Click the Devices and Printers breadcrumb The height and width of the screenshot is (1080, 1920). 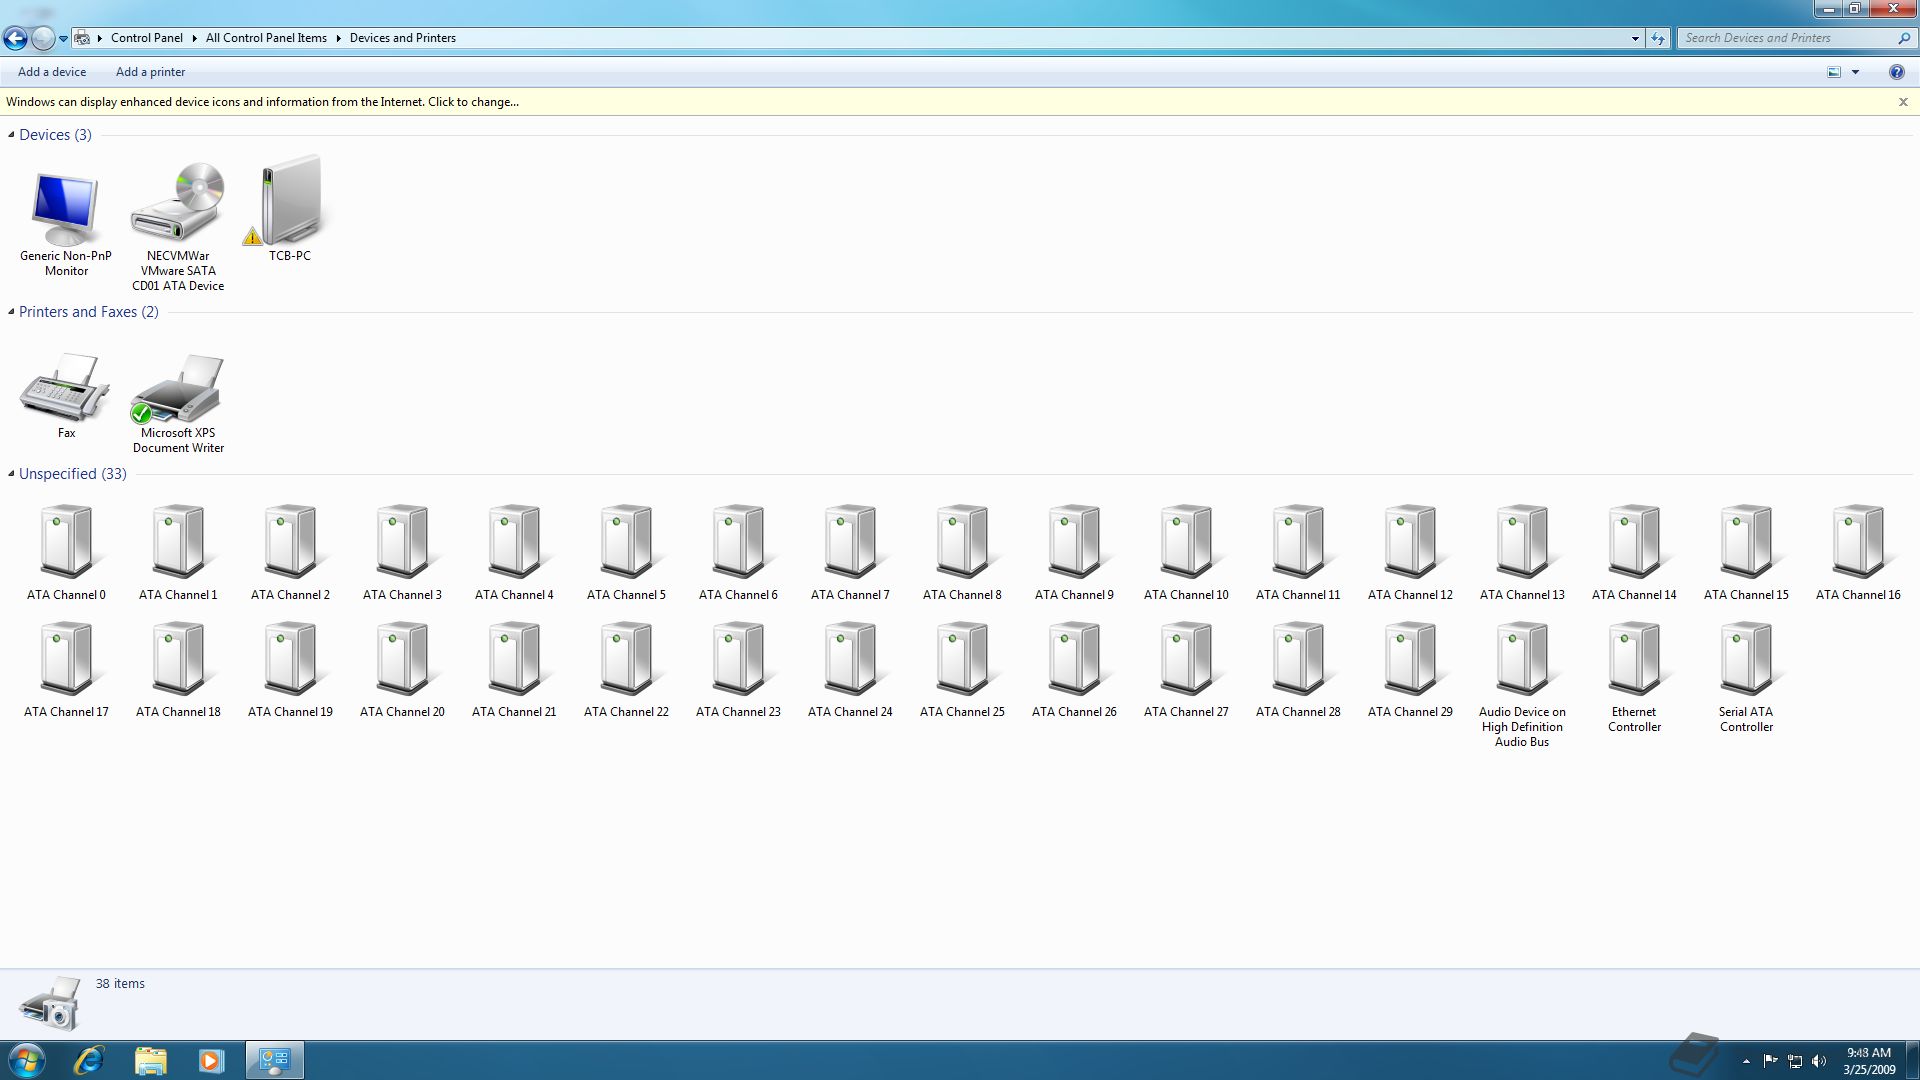pos(402,38)
